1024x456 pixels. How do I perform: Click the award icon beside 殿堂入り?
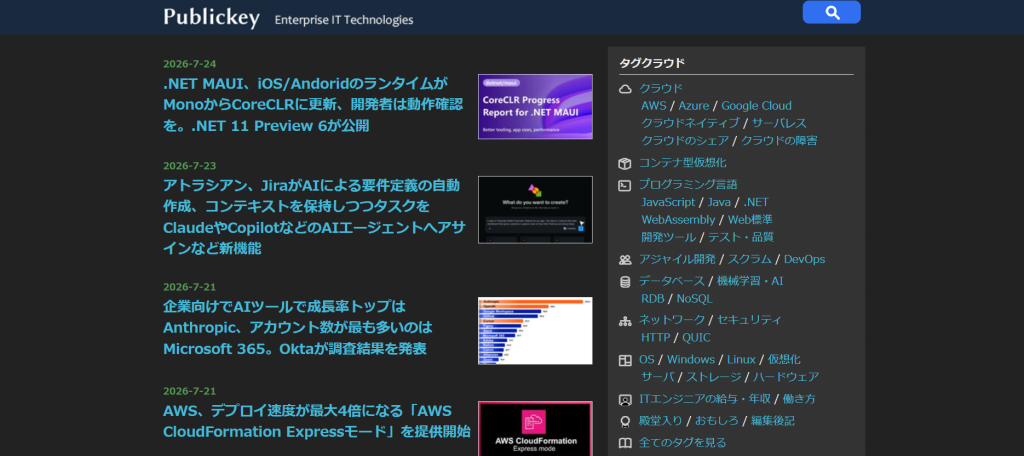pos(625,421)
